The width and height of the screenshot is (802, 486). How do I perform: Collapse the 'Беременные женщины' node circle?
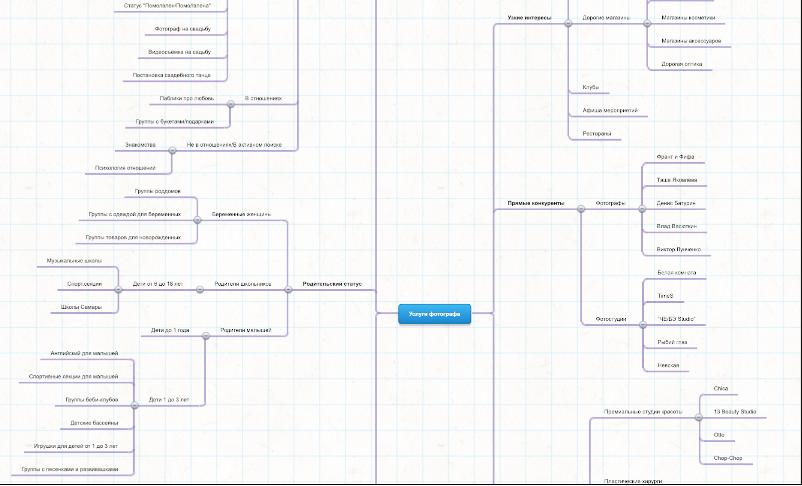198,220
